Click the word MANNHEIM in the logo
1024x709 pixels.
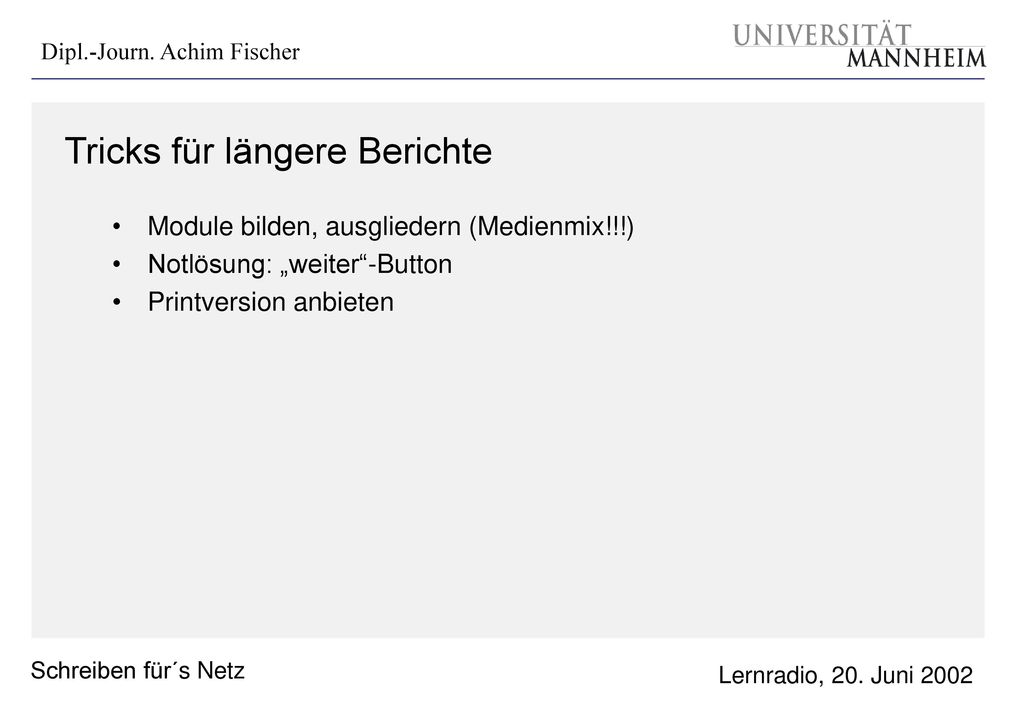916,58
